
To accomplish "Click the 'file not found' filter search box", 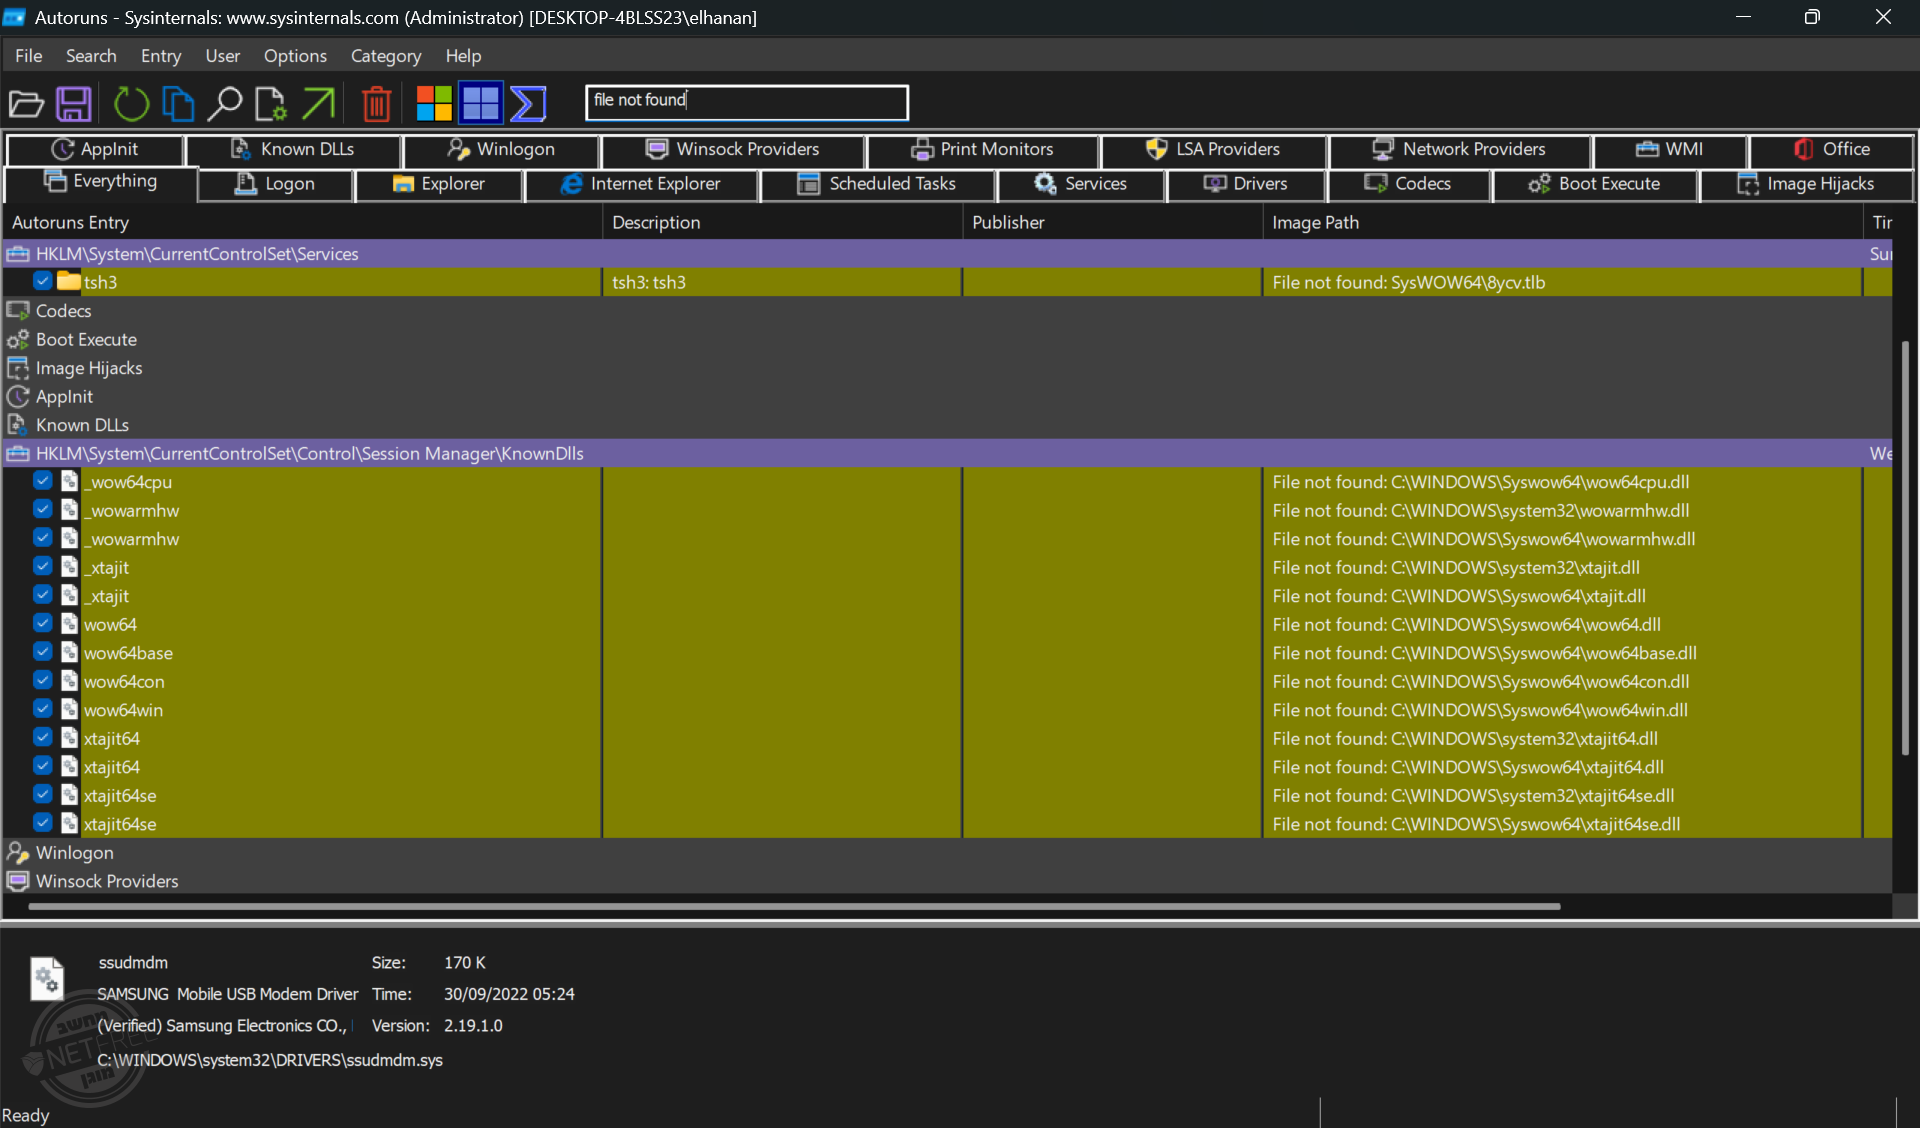I will pos(746,101).
